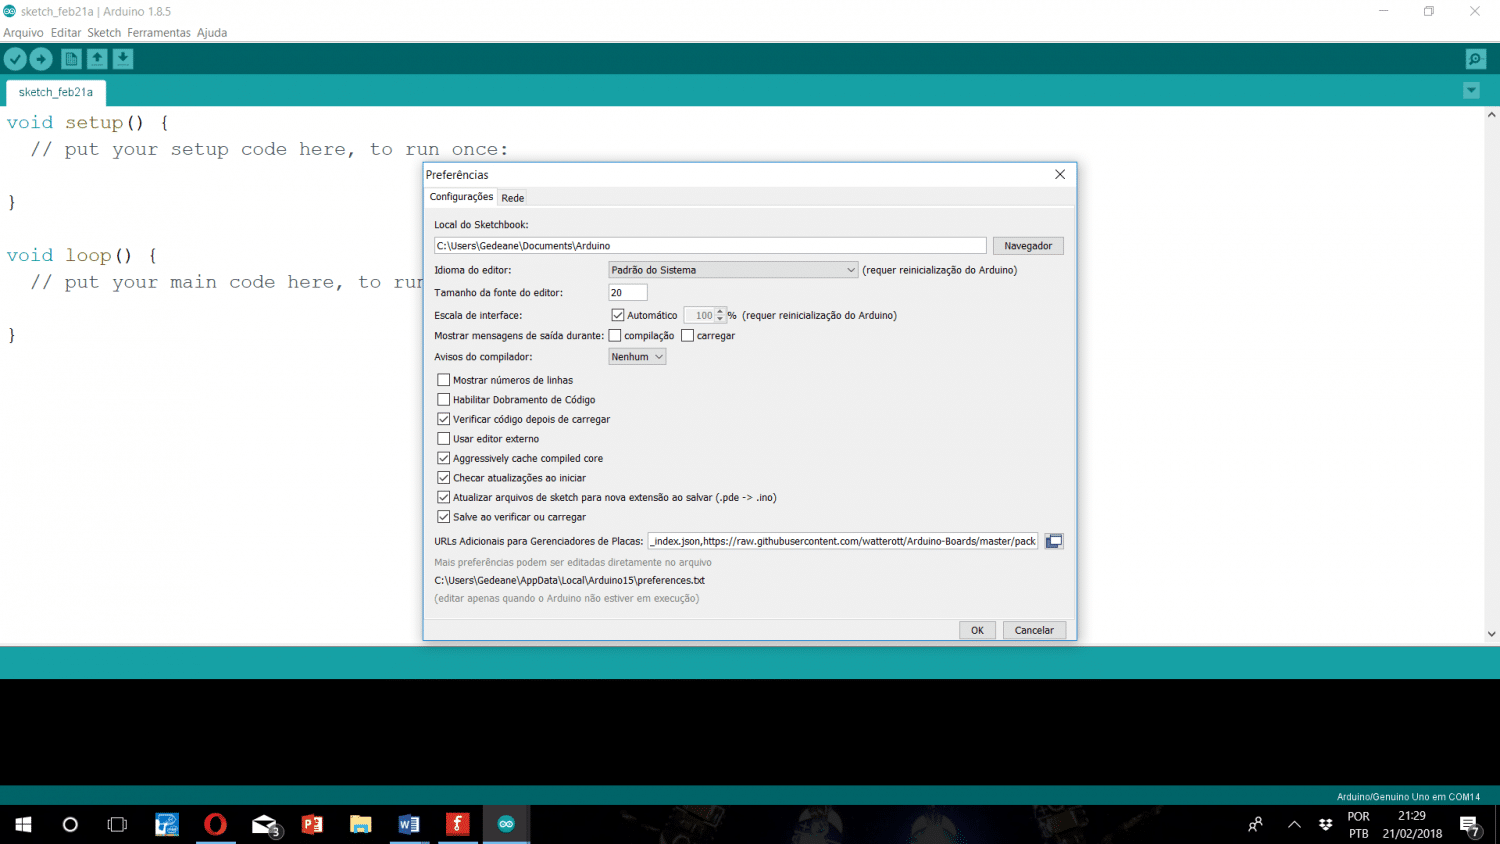Enable output messages during carregar

click(x=687, y=336)
